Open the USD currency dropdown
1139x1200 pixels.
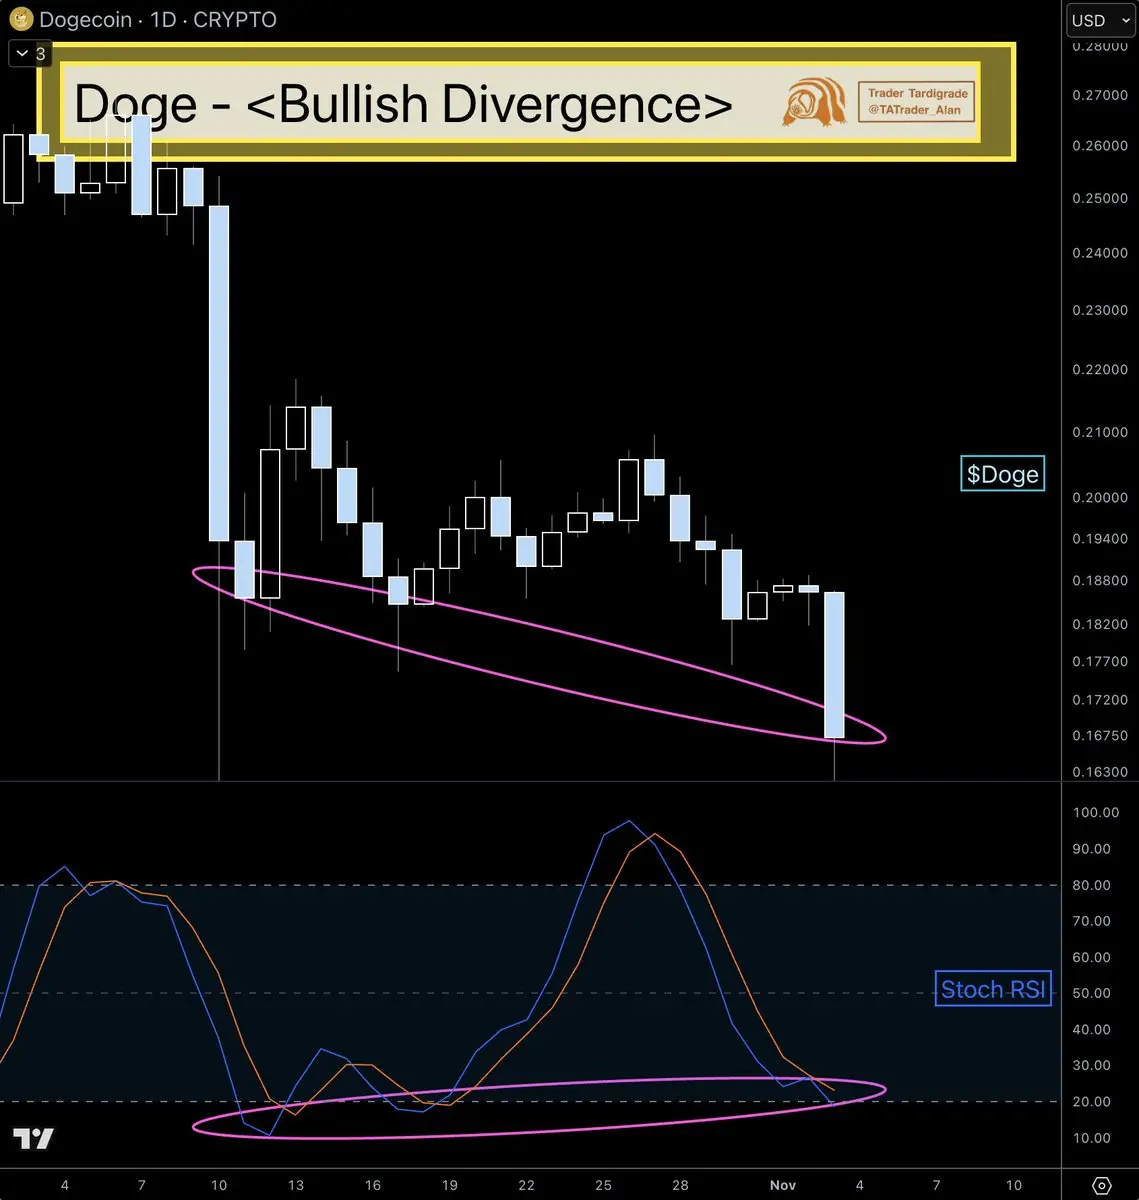[x=1099, y=20]
